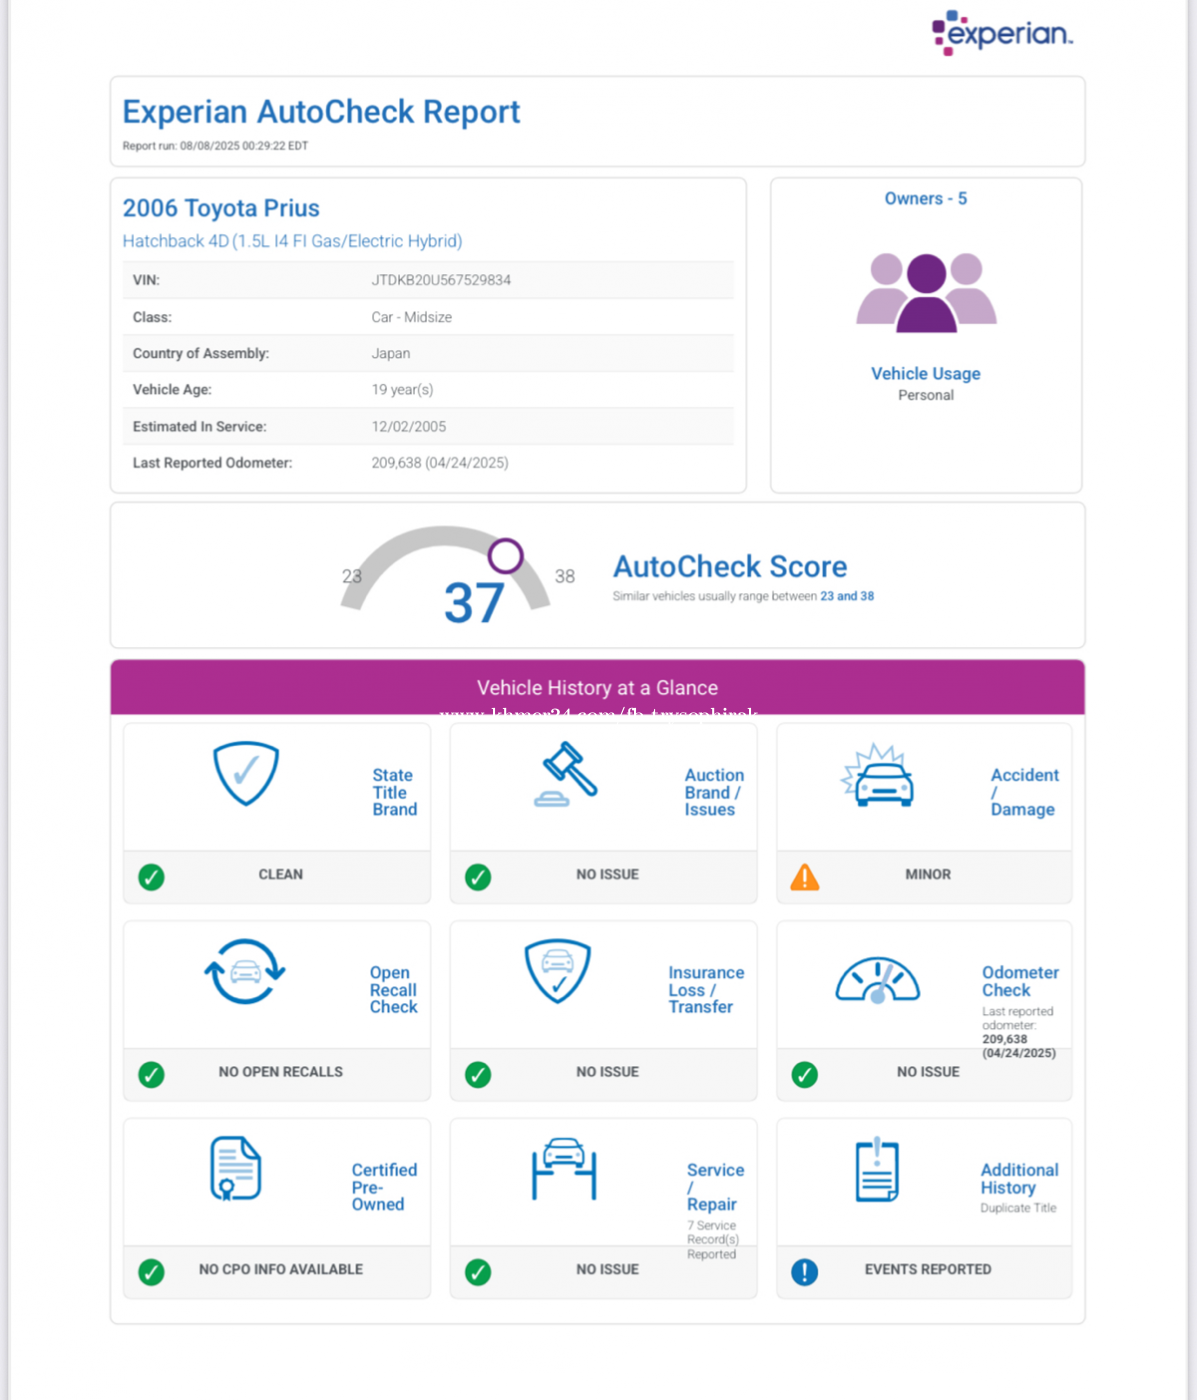Click the Additional History clipboard icon
The height and width of the screenshot is (1400, 1197).
[877, 1169]
